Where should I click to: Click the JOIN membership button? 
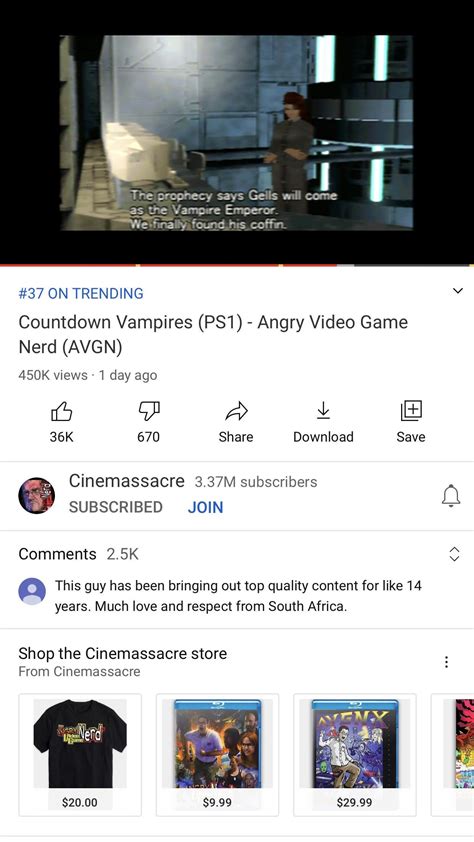(206, 507)
